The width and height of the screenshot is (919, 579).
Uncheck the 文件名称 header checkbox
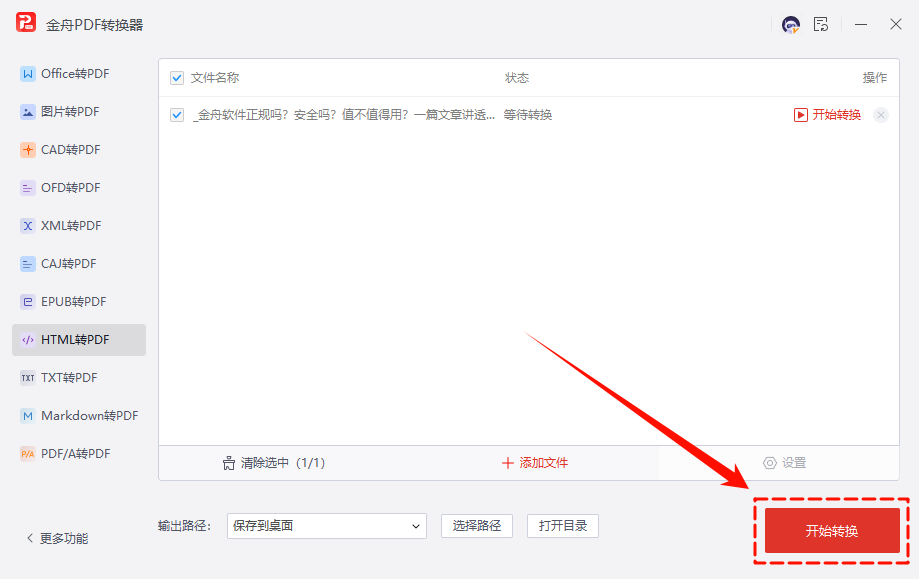point(177,77)
